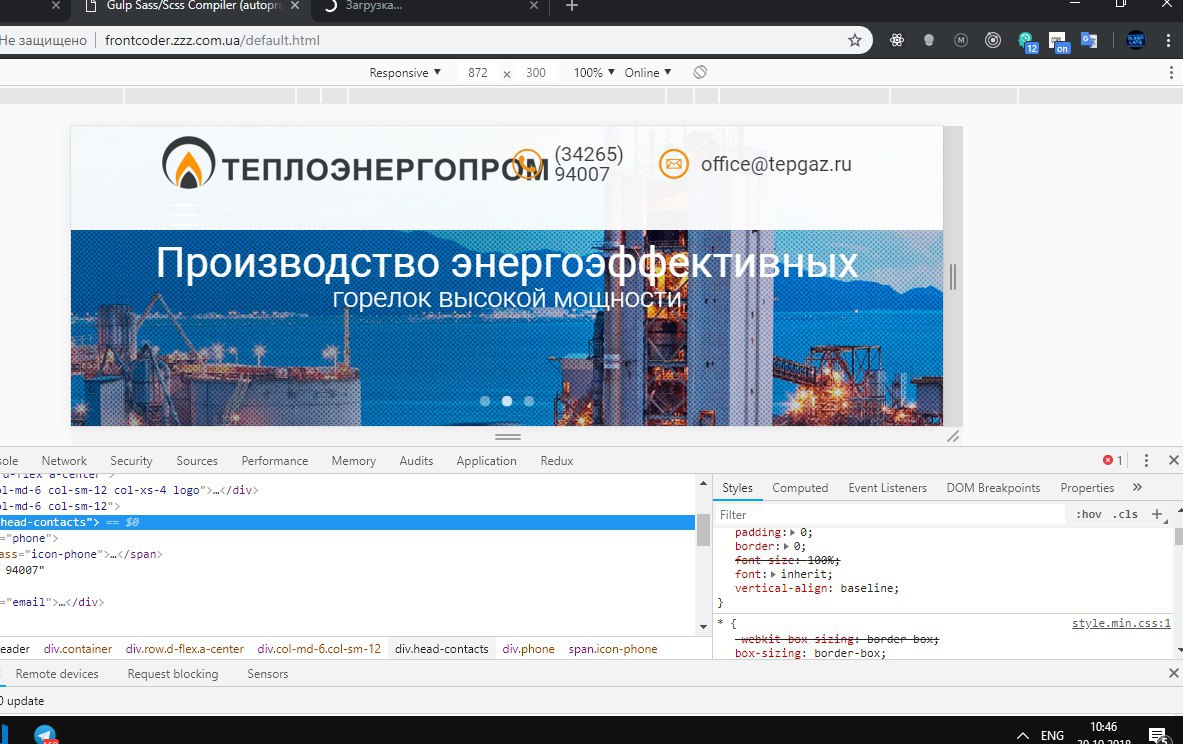The width and height of the screenshot is (1183, 744).
Task: Toggle element state with :hov
Action: pyautogui.click(x=1089, y=514)
